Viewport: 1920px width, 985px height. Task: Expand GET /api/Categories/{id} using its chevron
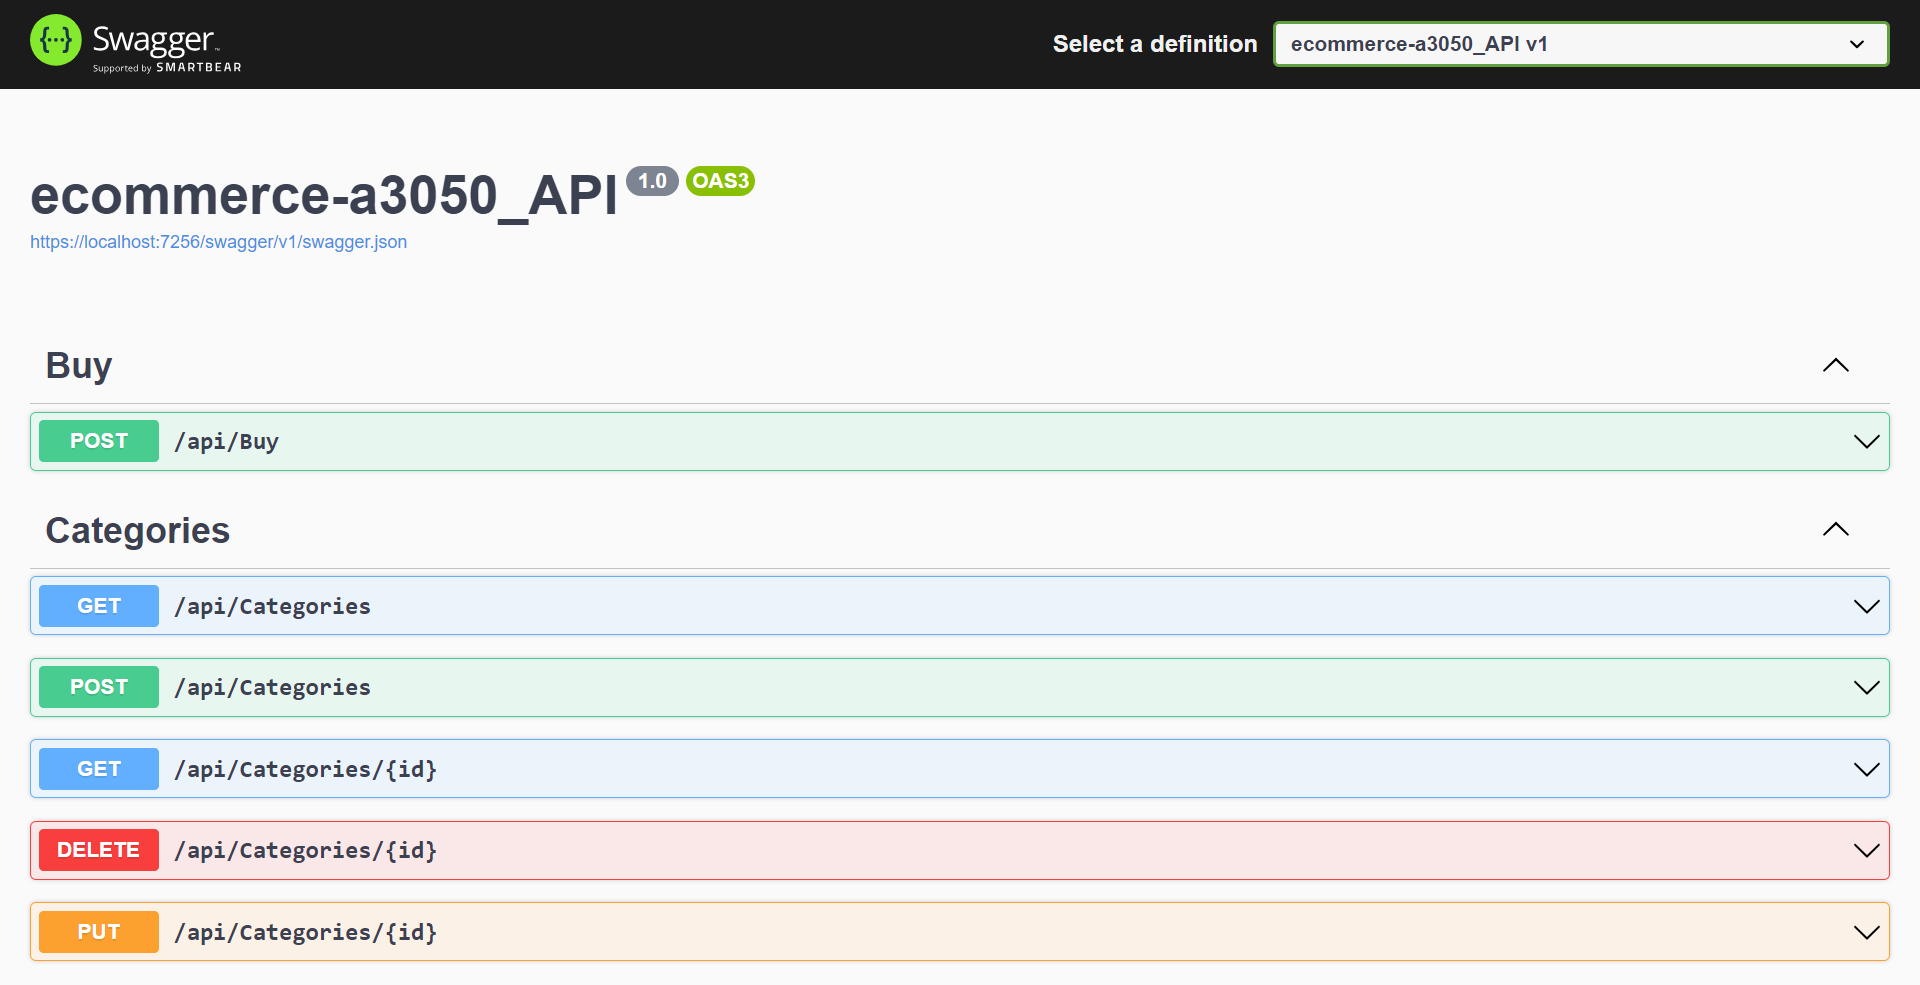tap(1866, 770)
